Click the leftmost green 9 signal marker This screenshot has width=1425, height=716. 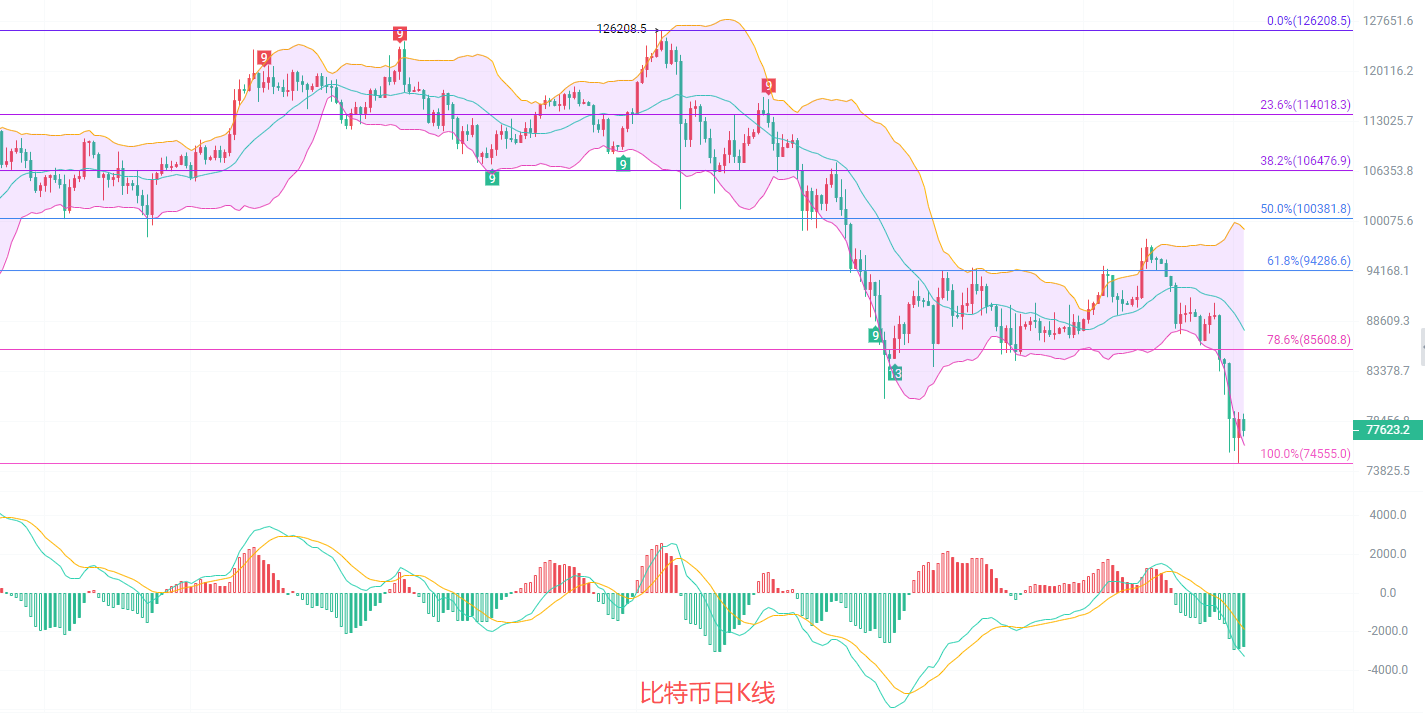[x=491, y=178]
